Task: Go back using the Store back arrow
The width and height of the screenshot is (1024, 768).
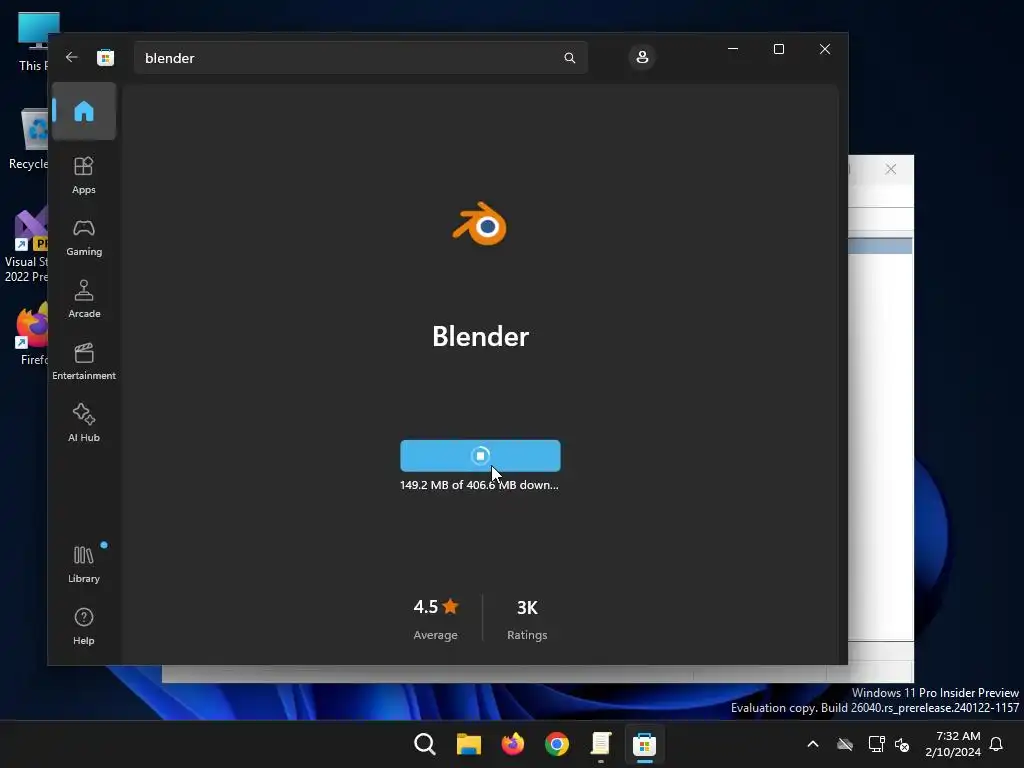Action: coord(72,57)
